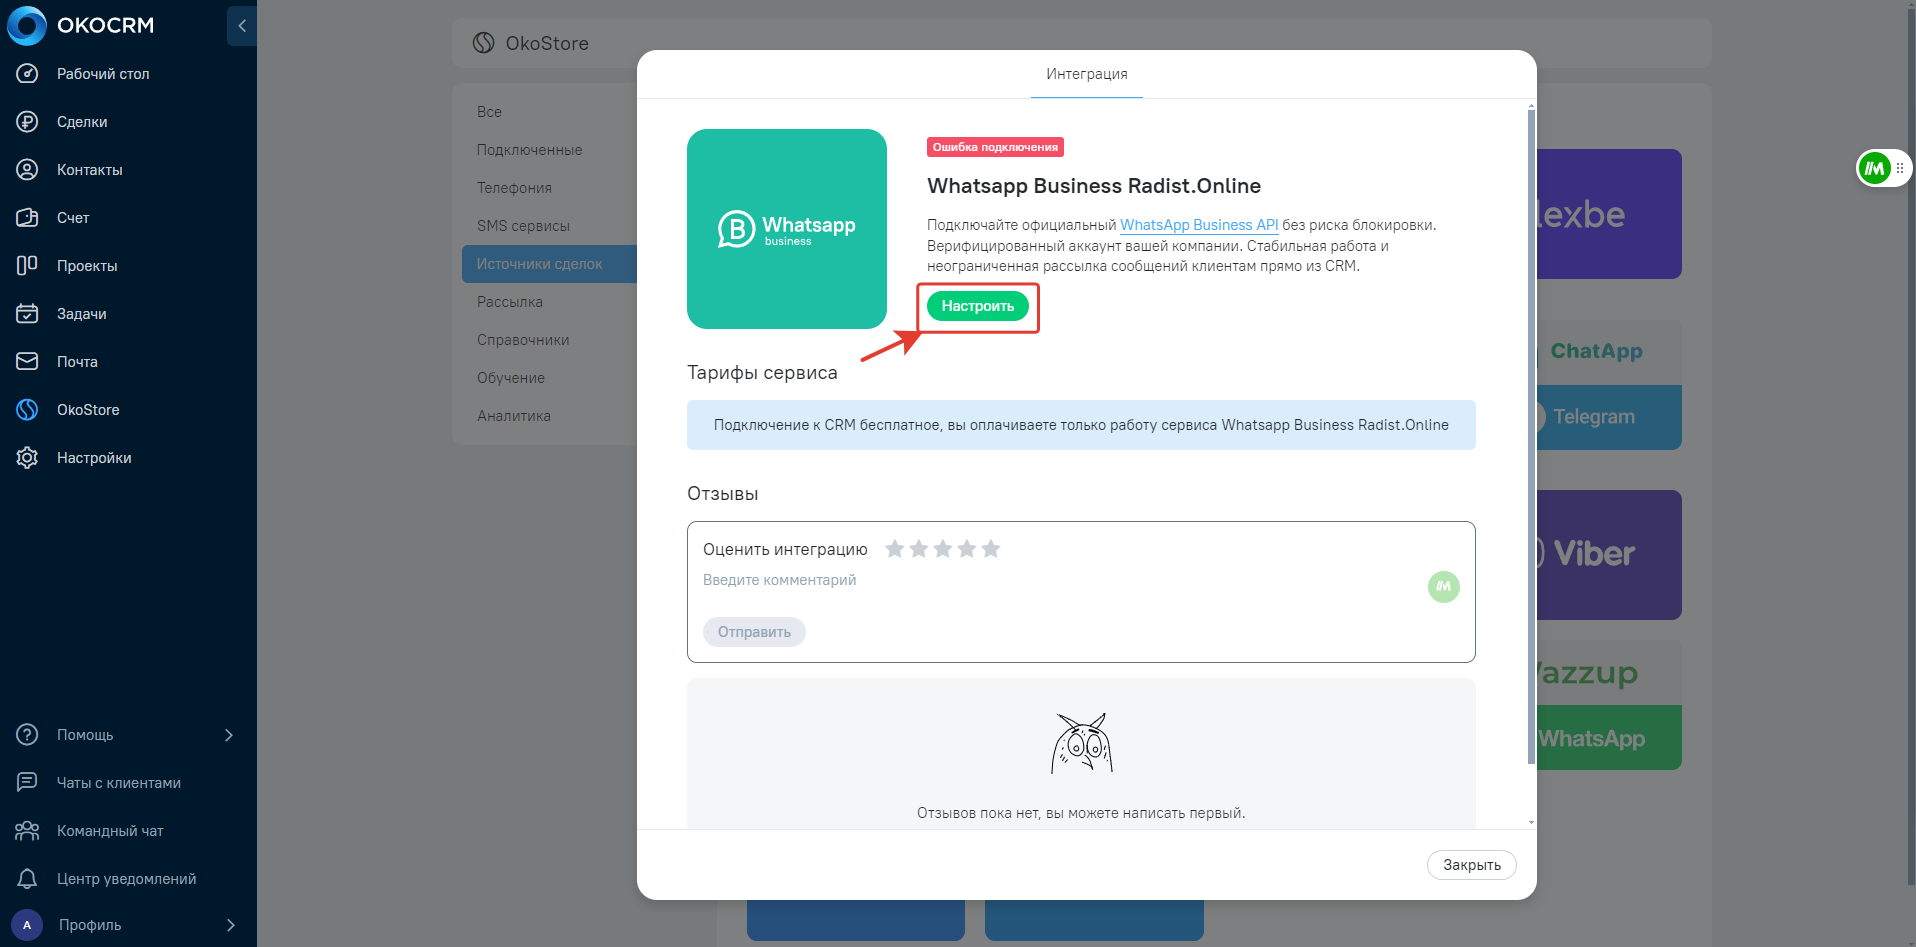Click the Отправить review button

point(754,632)
